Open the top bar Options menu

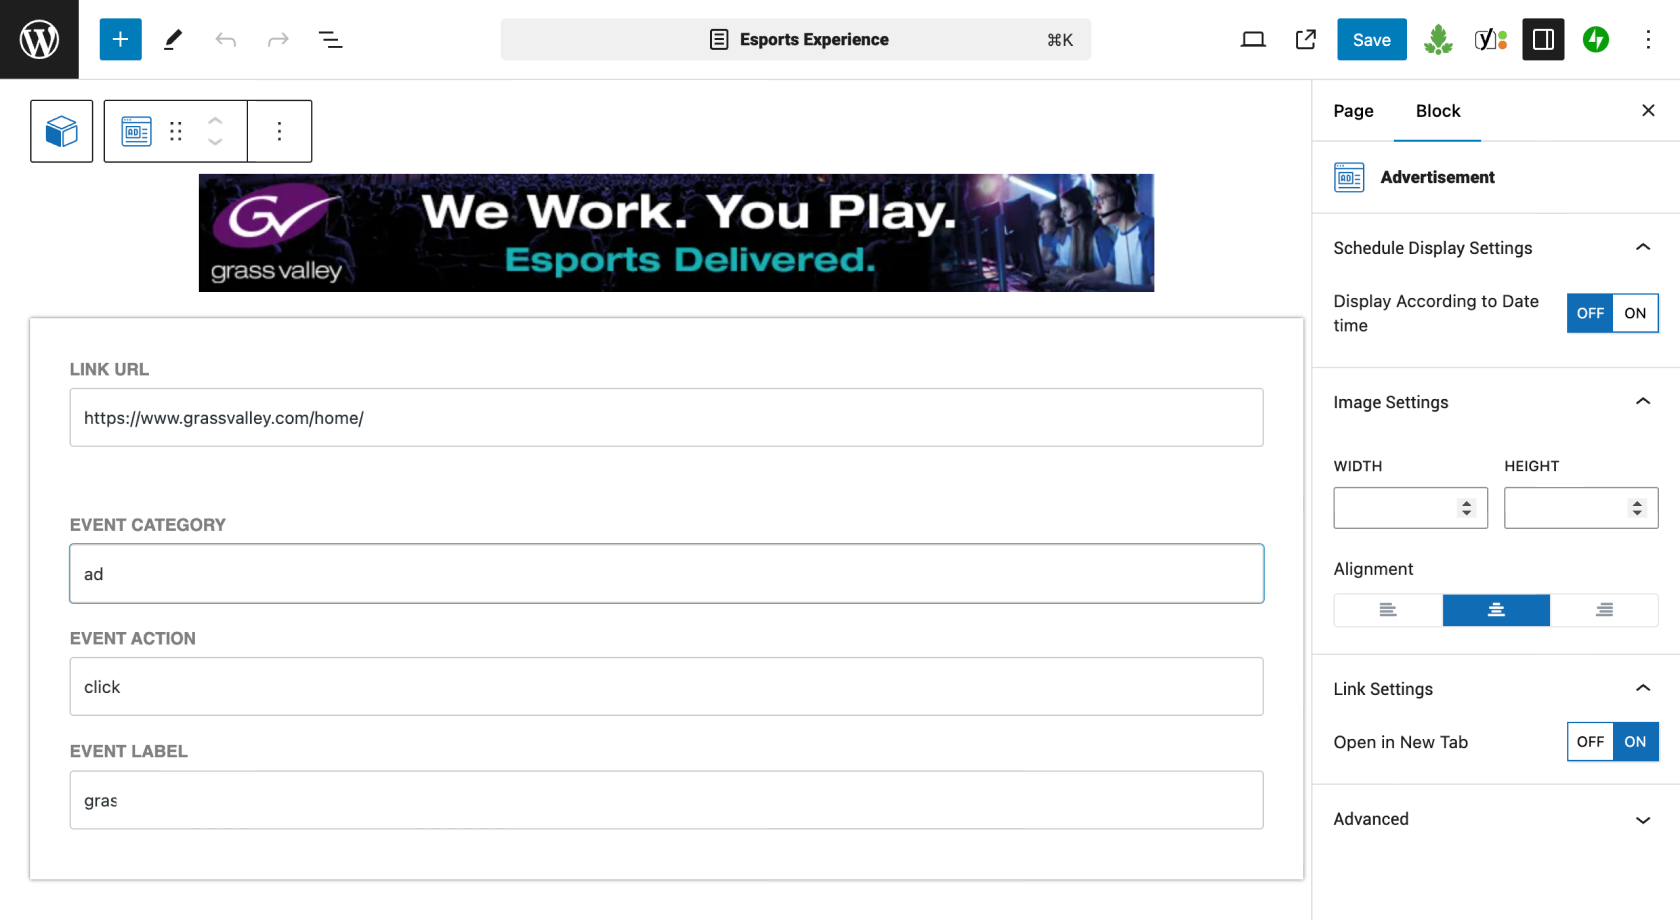[1648, 39]
